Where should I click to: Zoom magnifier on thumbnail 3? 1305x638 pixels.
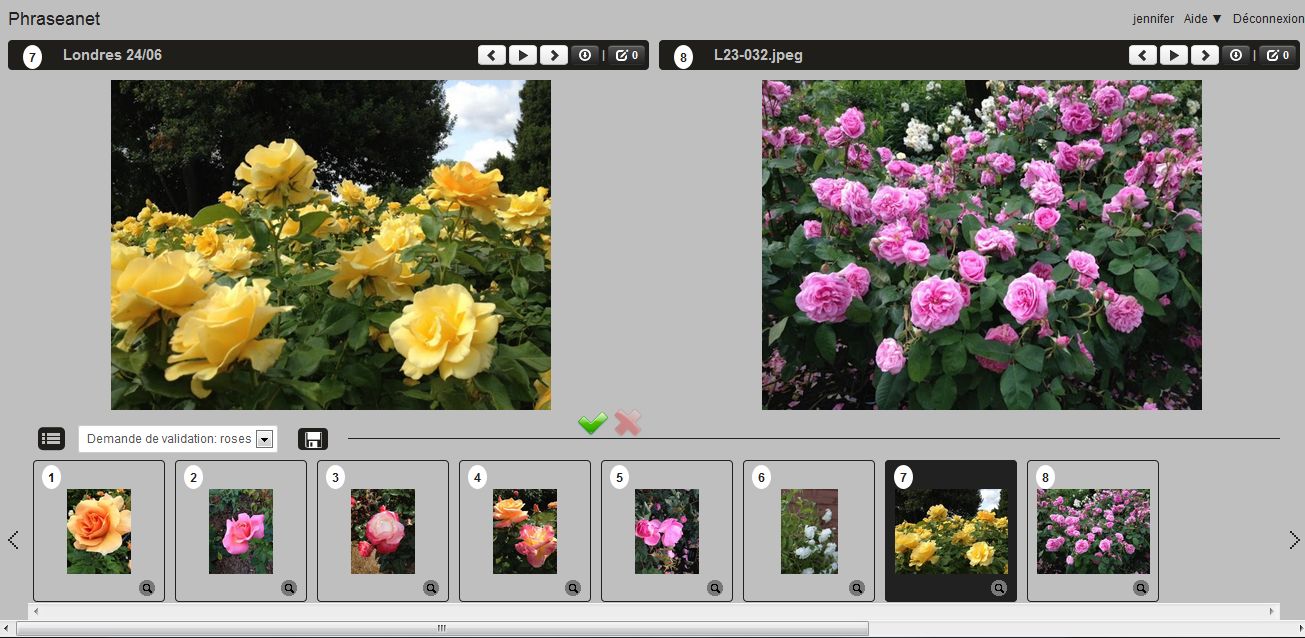pos(431,588)
